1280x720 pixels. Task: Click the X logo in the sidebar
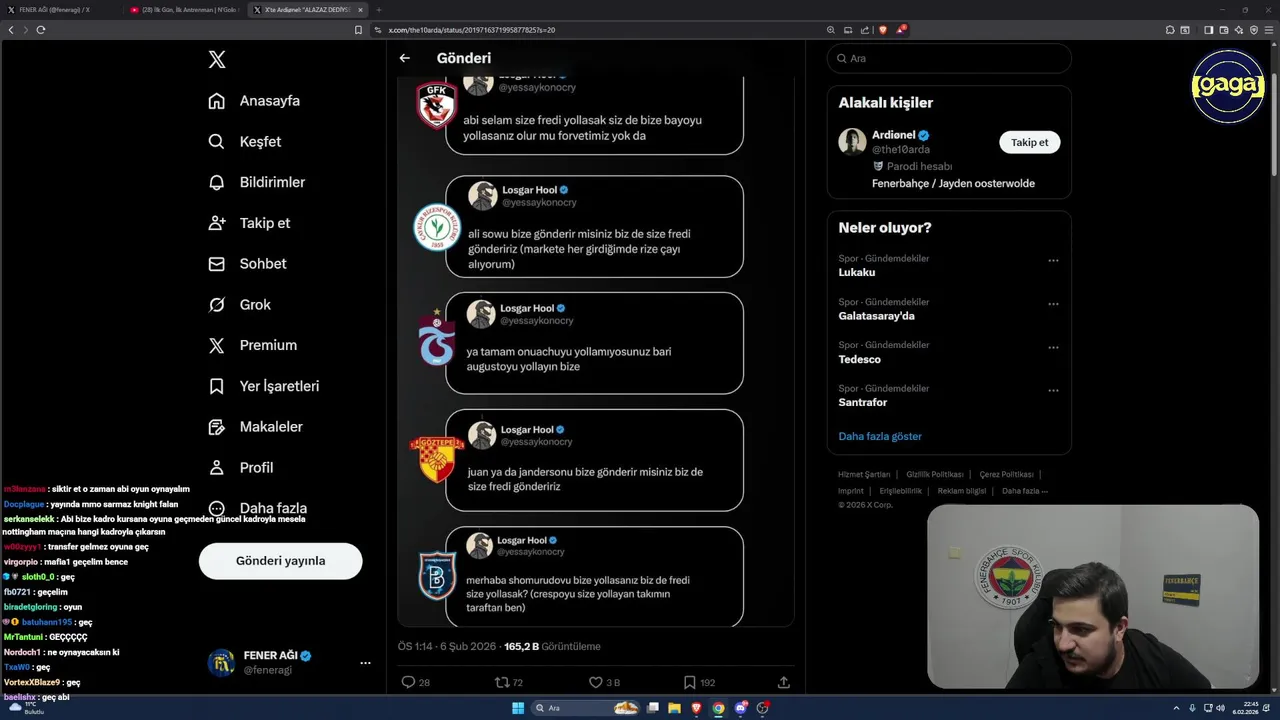point(217,60)
